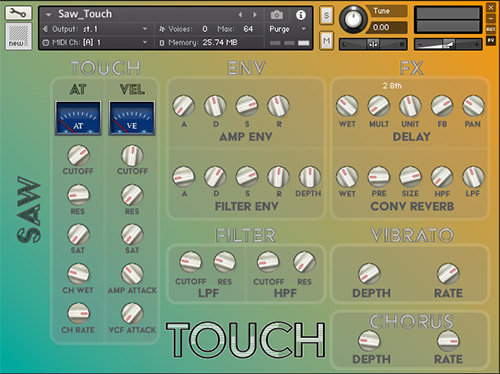
Task: Click the DELAY UNIT knob
Action: point(410,106)
